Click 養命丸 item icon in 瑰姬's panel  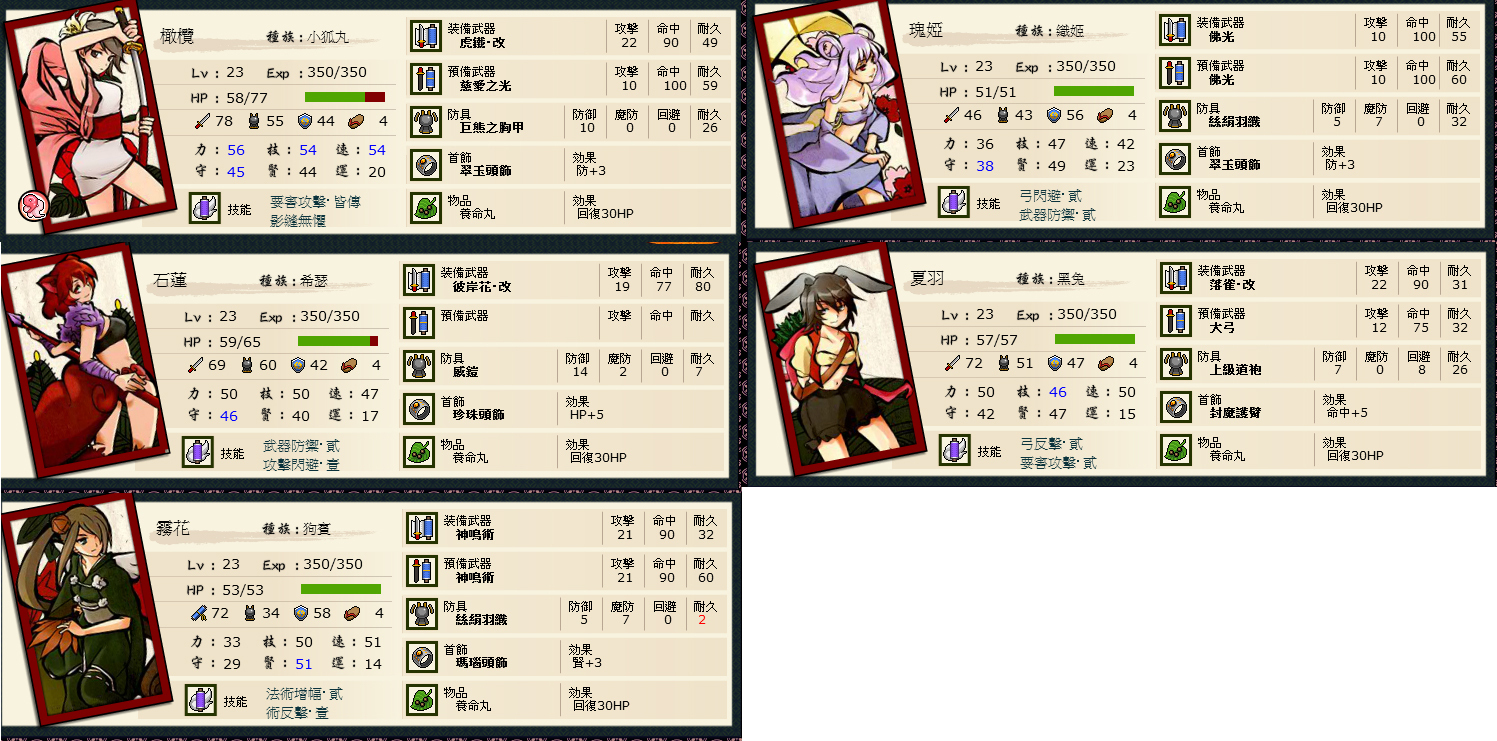tap(1174, 202)
